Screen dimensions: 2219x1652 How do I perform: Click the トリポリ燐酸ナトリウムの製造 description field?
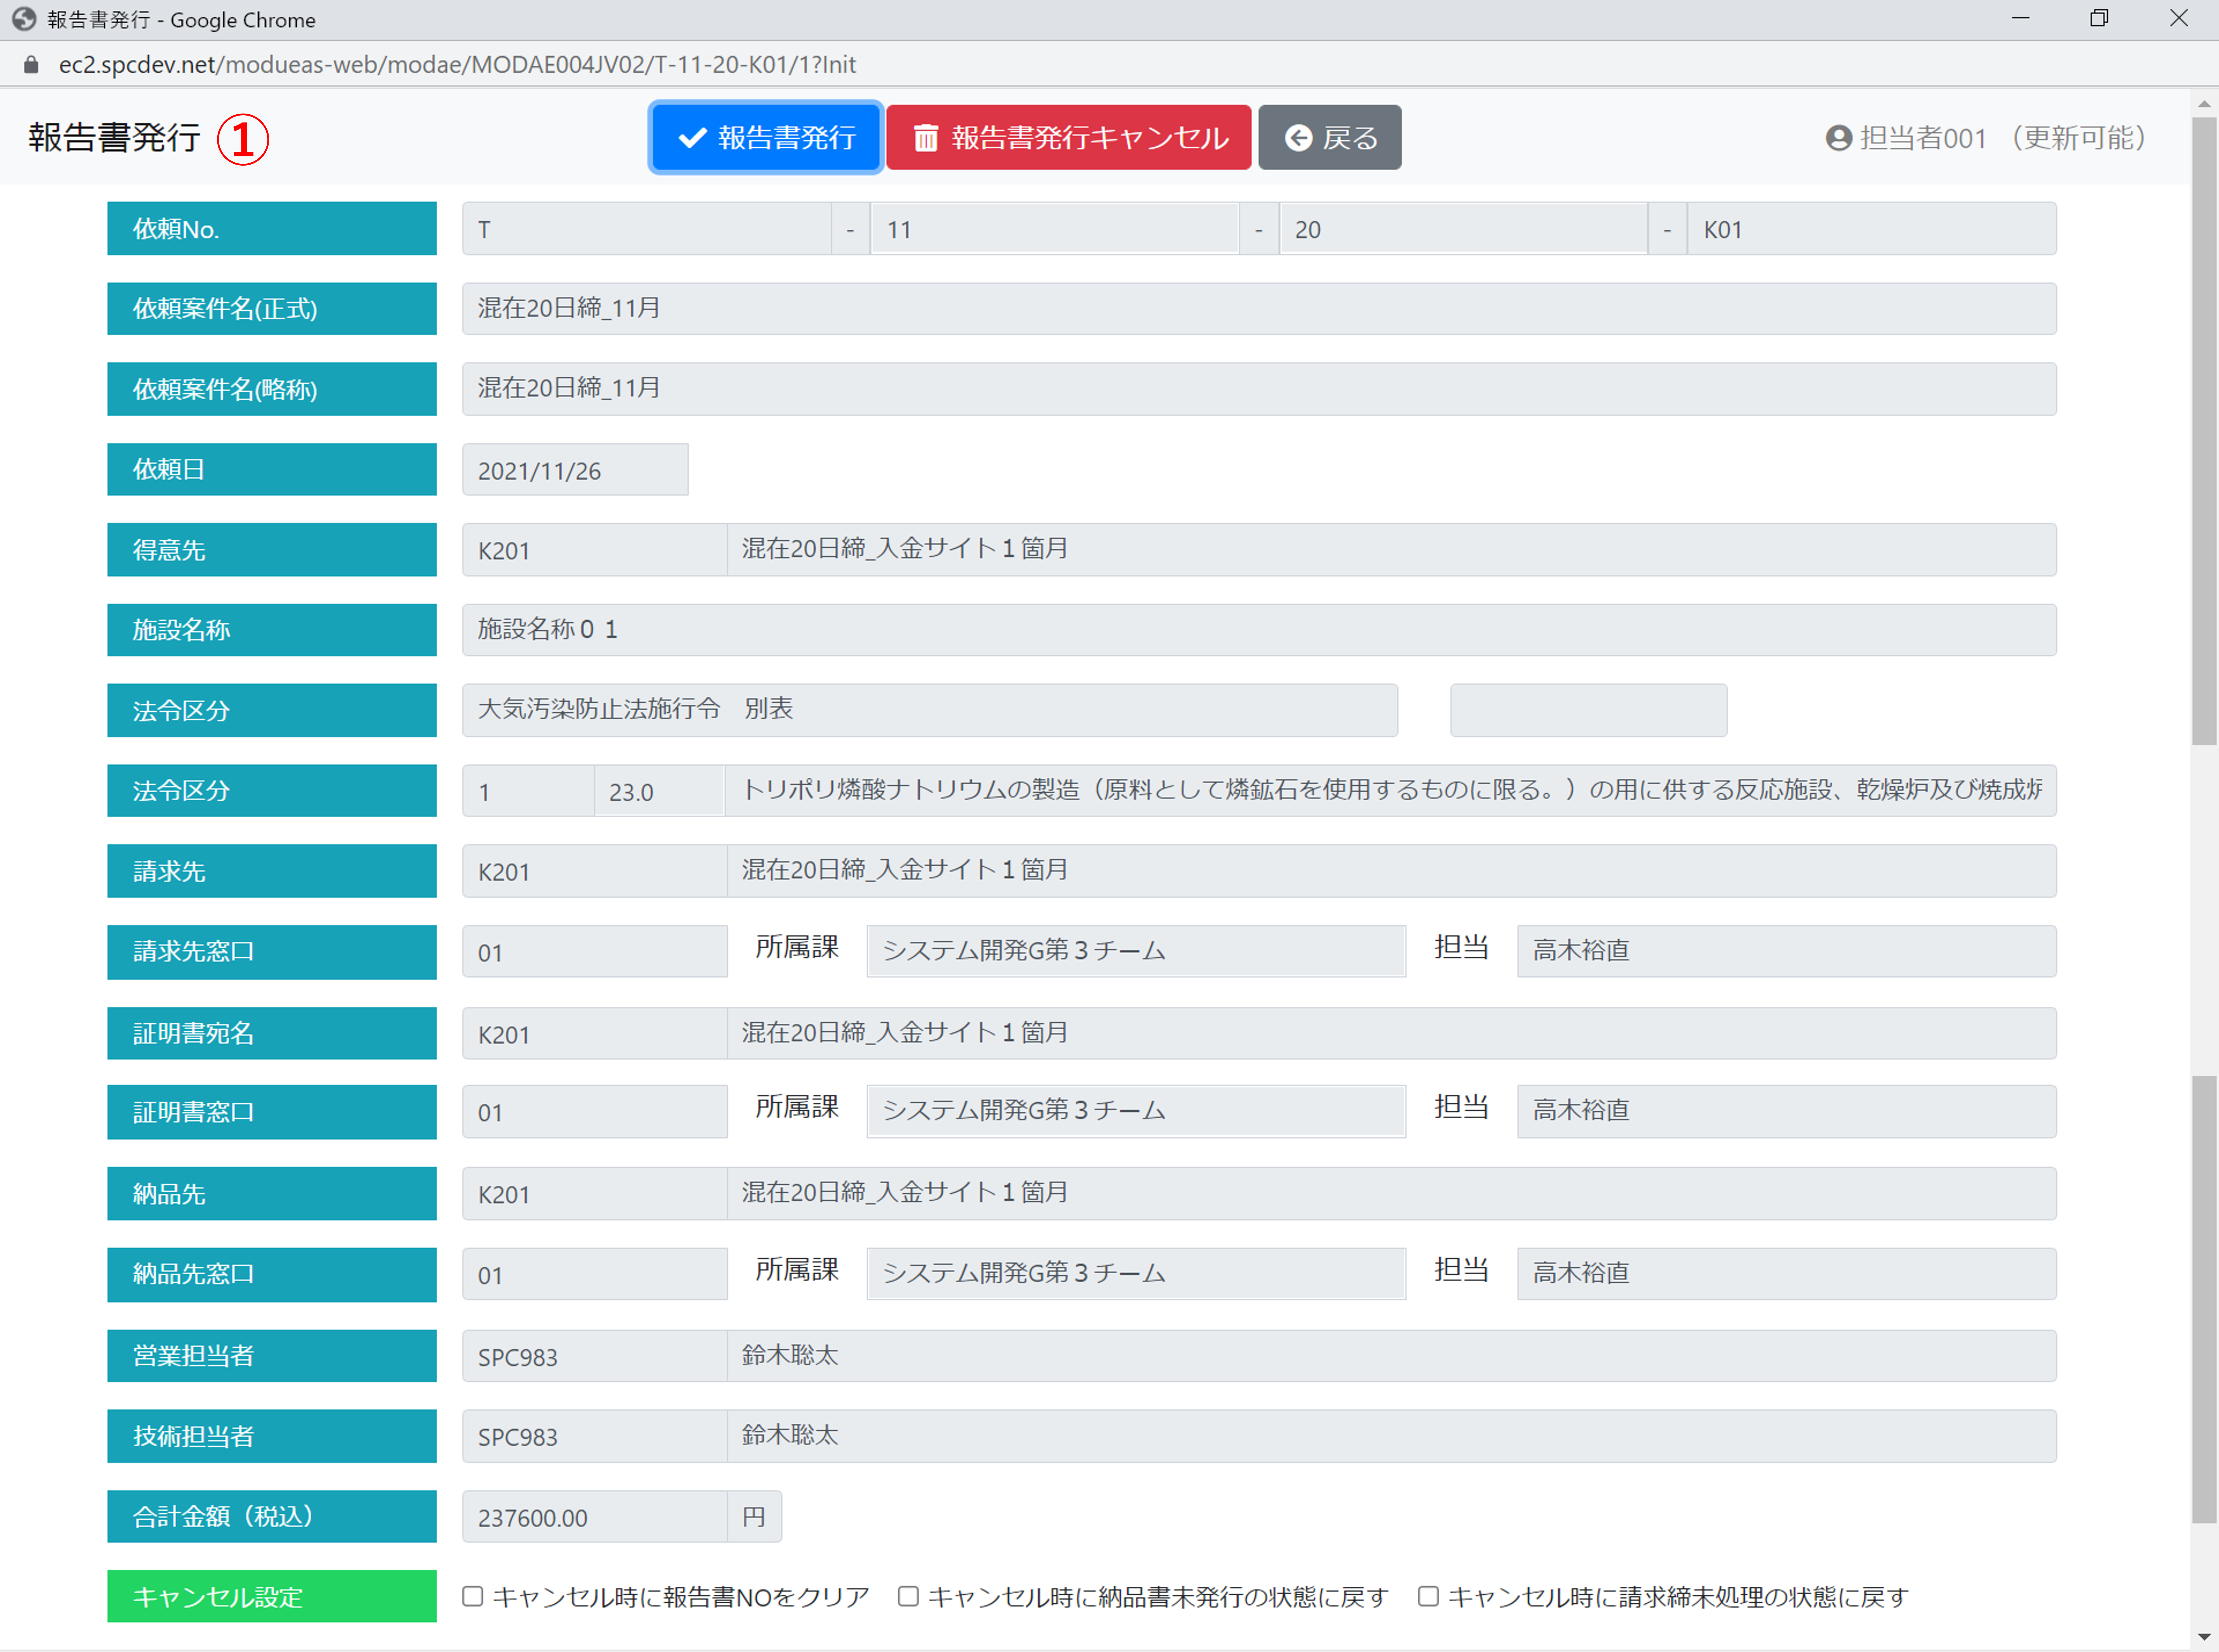point(1391,791)
